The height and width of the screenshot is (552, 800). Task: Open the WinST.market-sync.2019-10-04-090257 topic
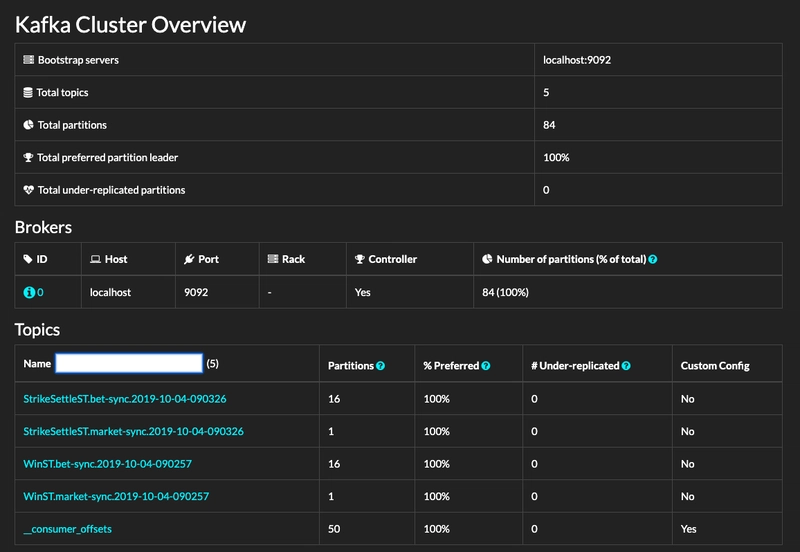click(x=116, y=496)
